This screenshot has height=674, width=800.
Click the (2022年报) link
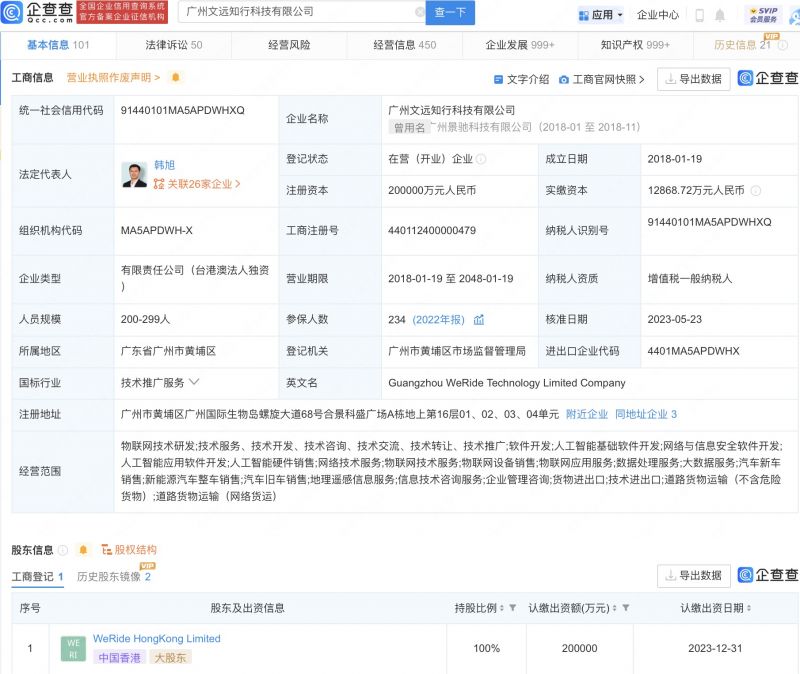pos(438,320)
